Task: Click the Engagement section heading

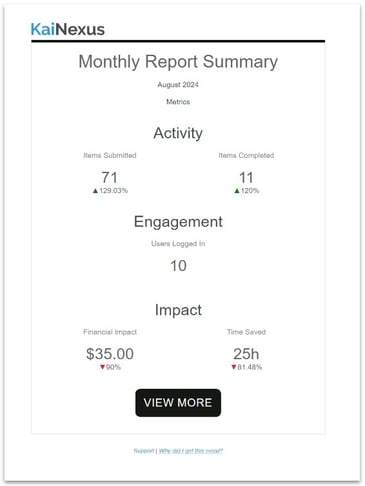Action: coord(178,222)
